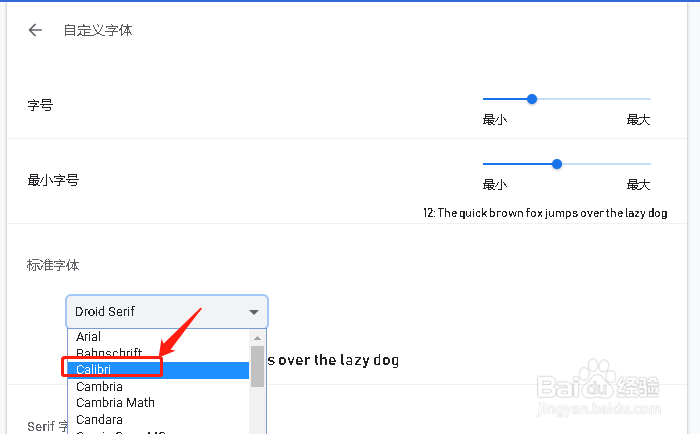Select the Cambria Math font option
Screen dimensions: 700x434
coord(115,403)
